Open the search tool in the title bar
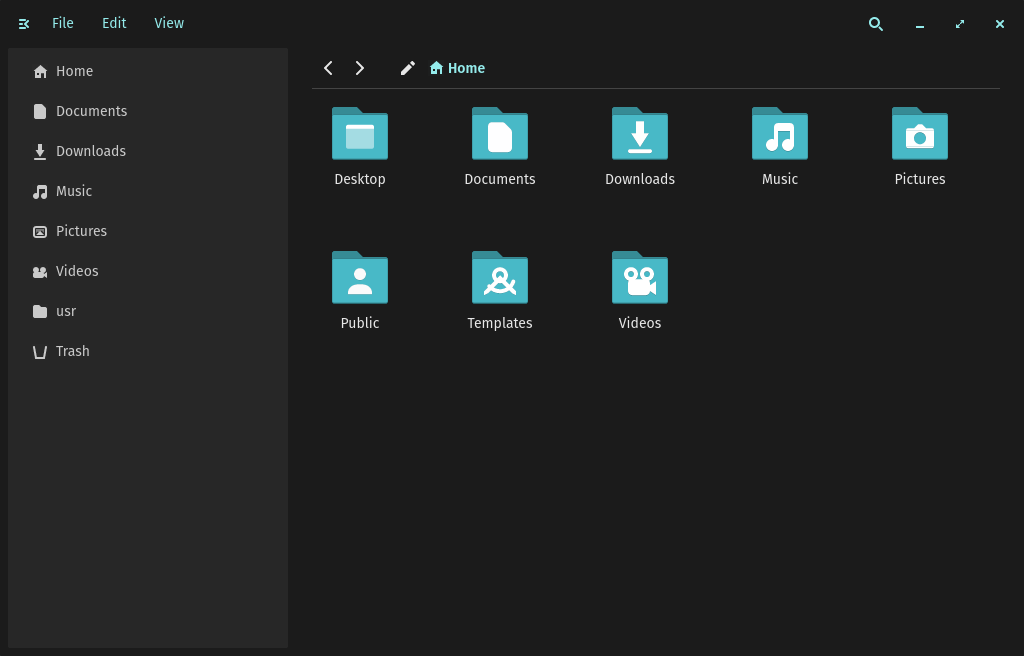This screenshot has width=1024, height=656. click(x=876, y=24)
